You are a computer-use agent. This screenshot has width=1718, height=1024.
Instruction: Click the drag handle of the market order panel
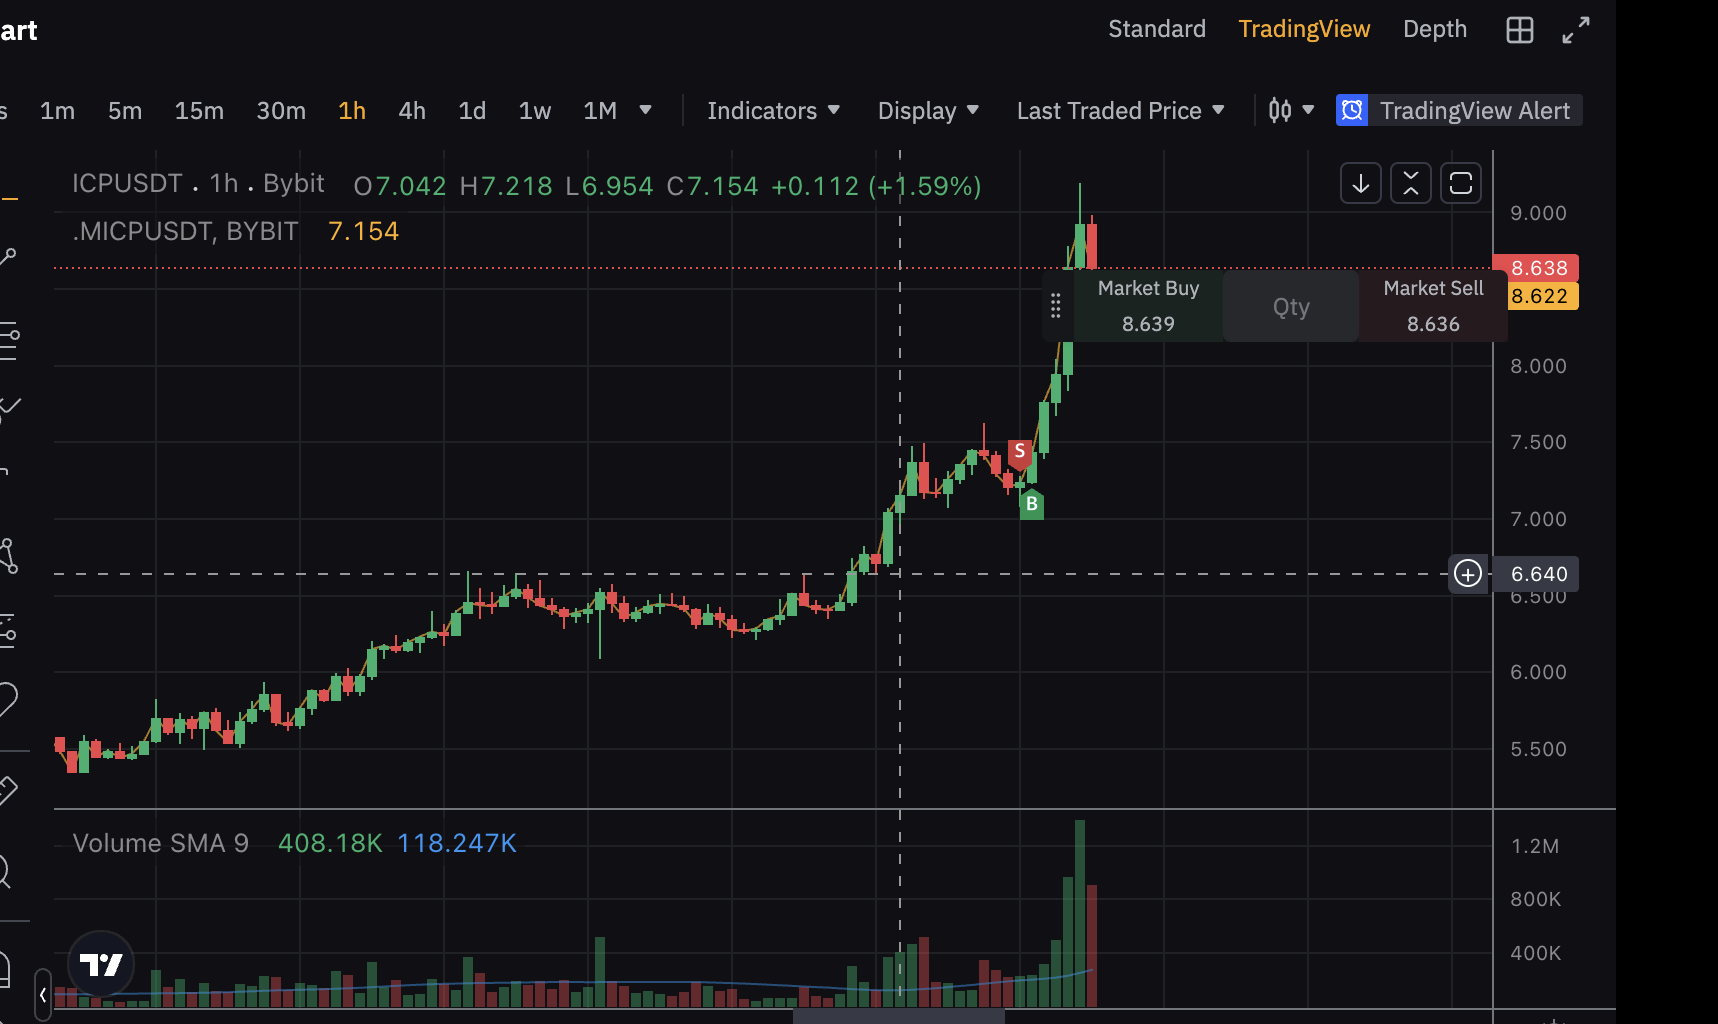coord(1055,306)
